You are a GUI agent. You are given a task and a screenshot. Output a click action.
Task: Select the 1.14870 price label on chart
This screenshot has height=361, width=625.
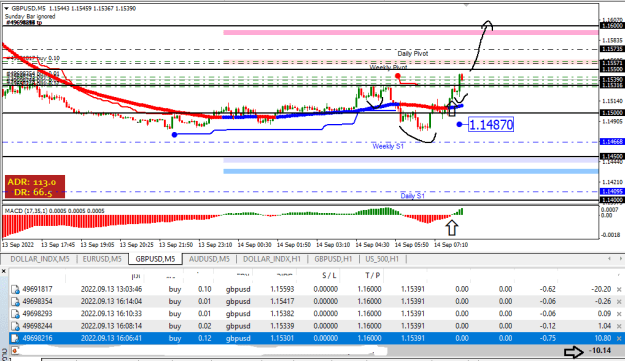[491, 125]
